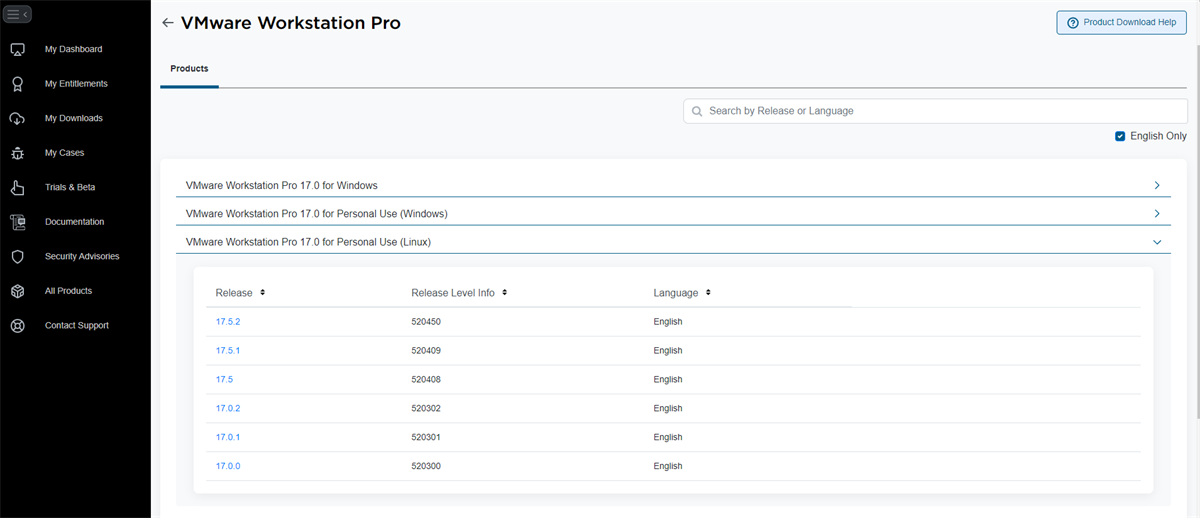Focus the Search by Release or Language field
This screenshot has height=518, width=1200.
click(x=935, y=111)
